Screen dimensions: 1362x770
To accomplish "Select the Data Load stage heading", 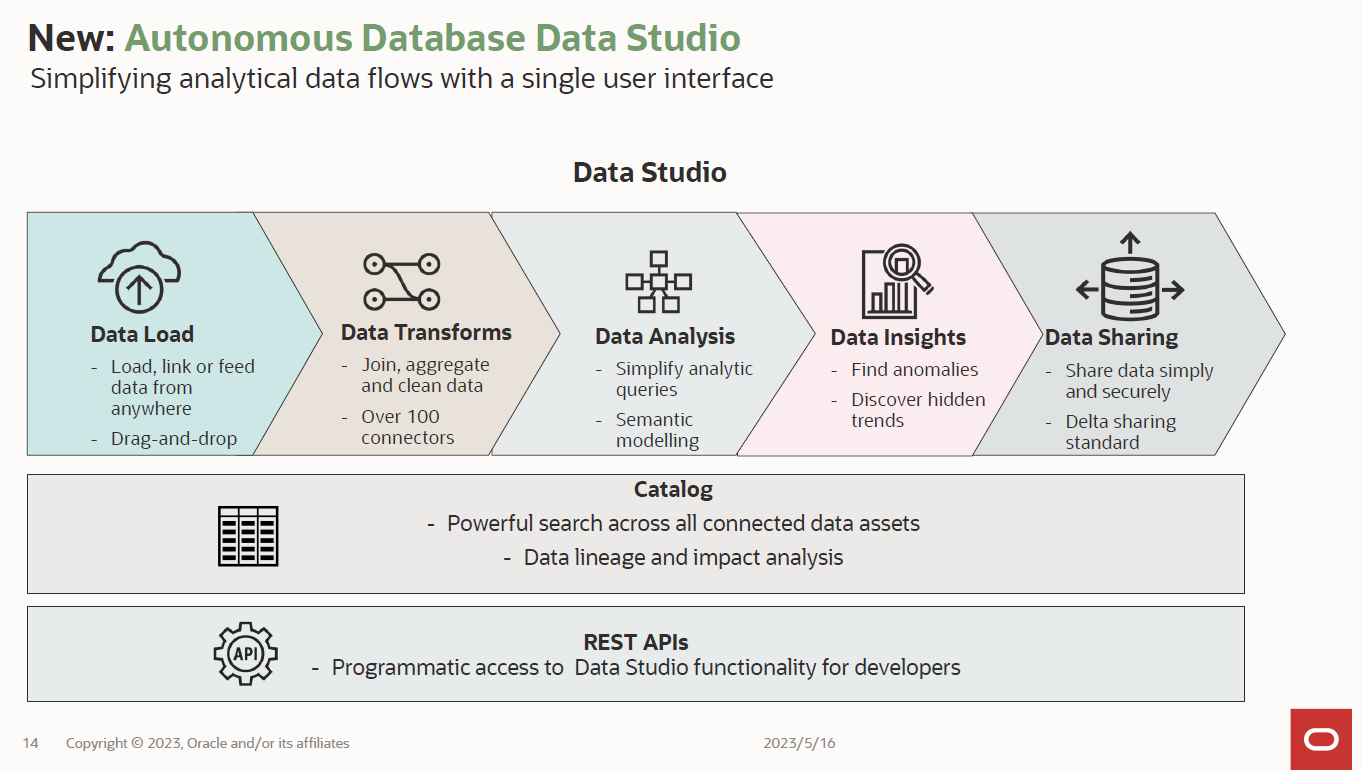I will pos(141,333).
